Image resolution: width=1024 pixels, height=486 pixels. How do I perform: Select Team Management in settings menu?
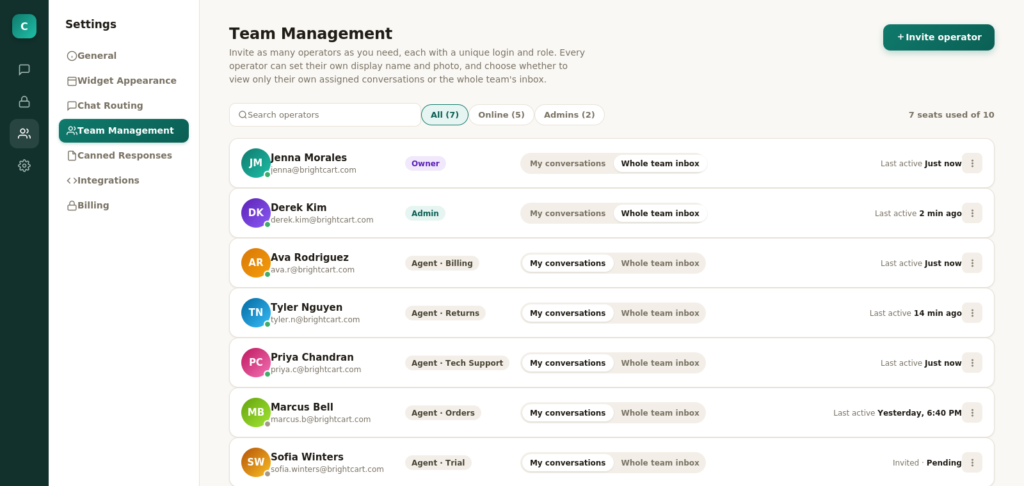[x=123, y=131]
